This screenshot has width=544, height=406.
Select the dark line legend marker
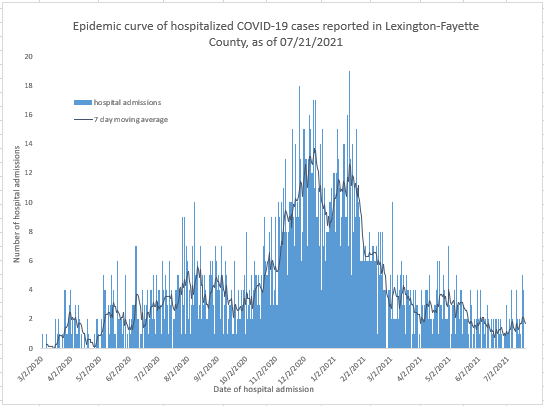tap(83, 120)
